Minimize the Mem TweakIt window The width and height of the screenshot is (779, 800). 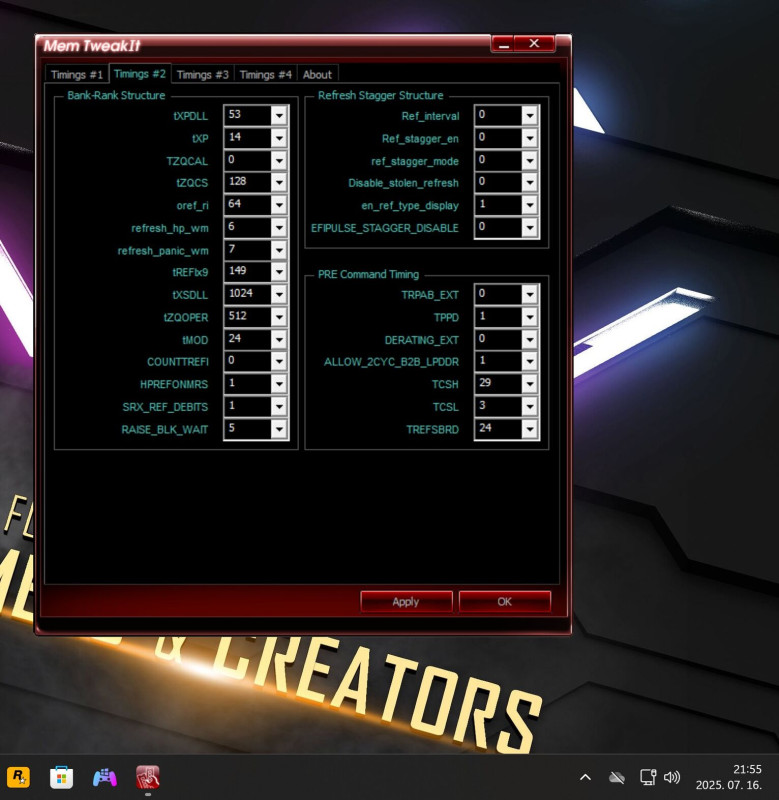click(x=504, y=44)
